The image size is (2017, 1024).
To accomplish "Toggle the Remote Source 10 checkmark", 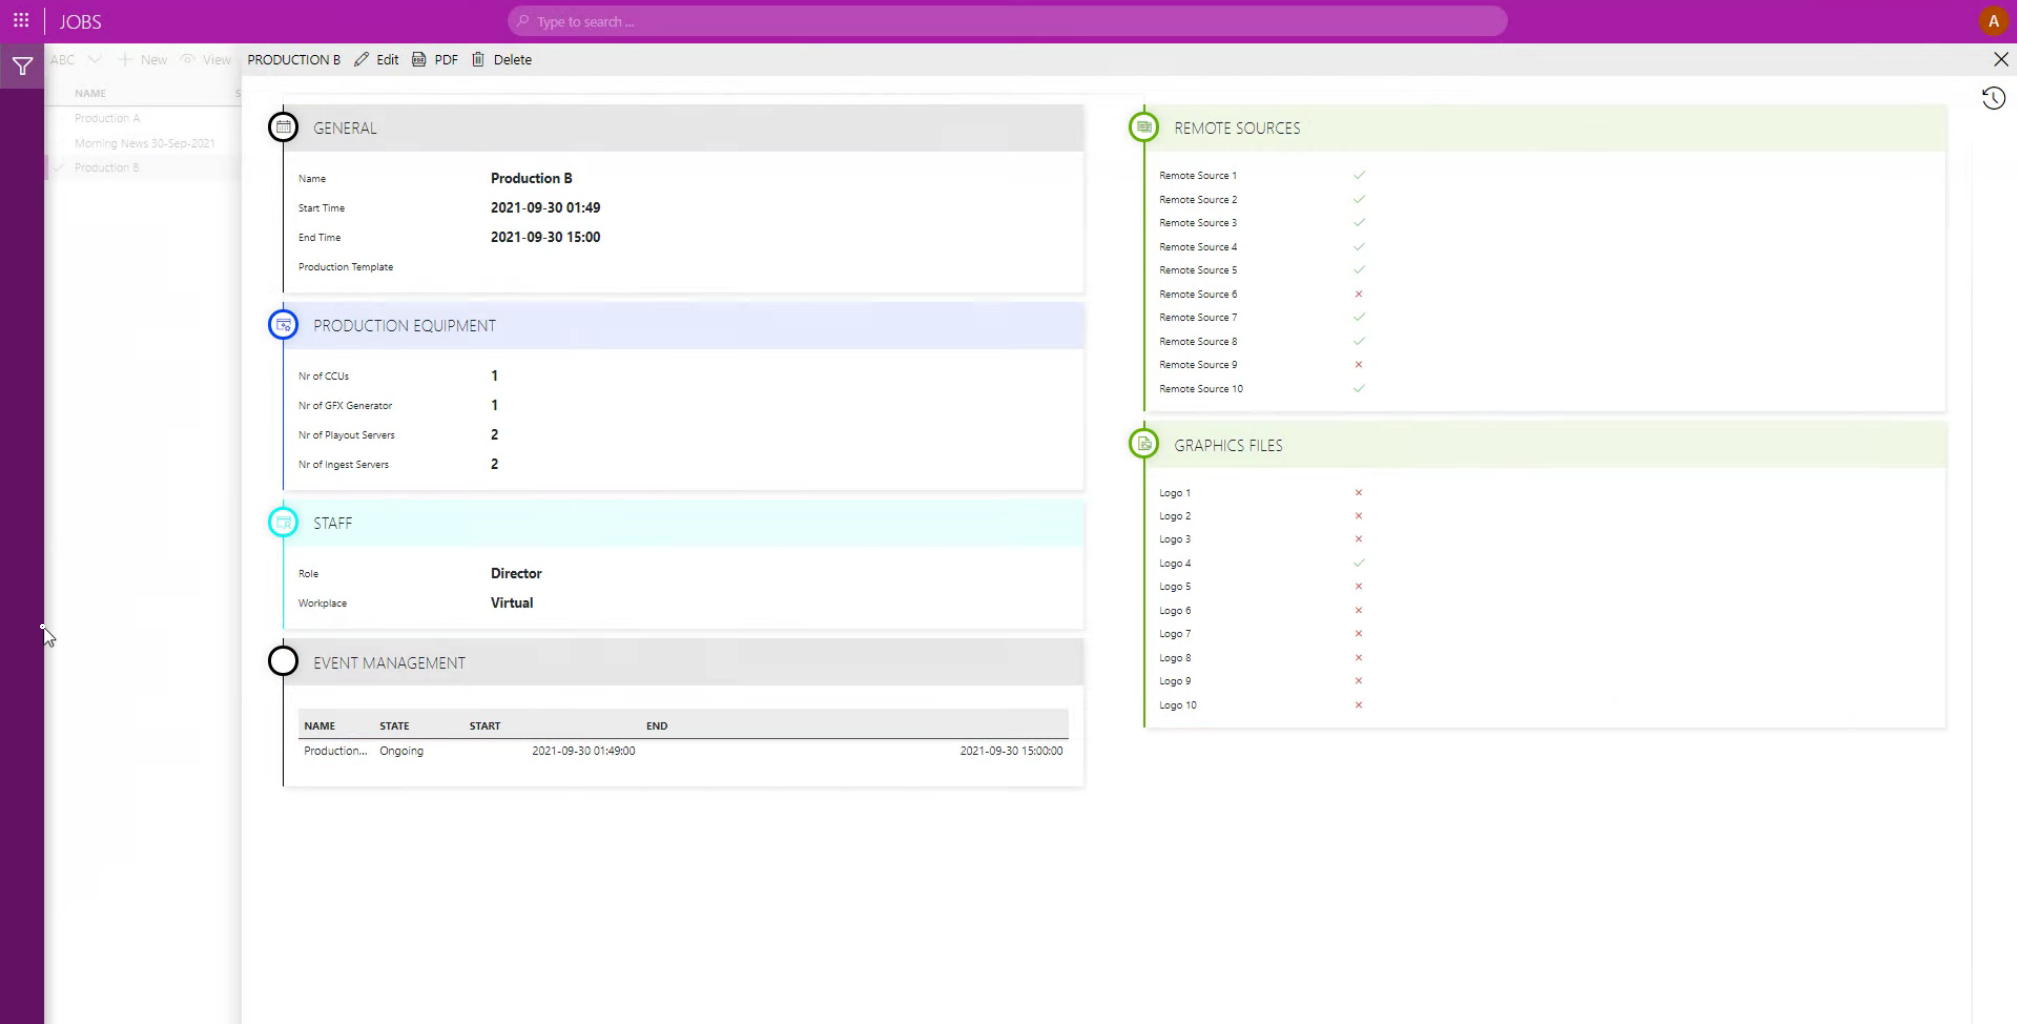I will click(x=1359, y=389).
